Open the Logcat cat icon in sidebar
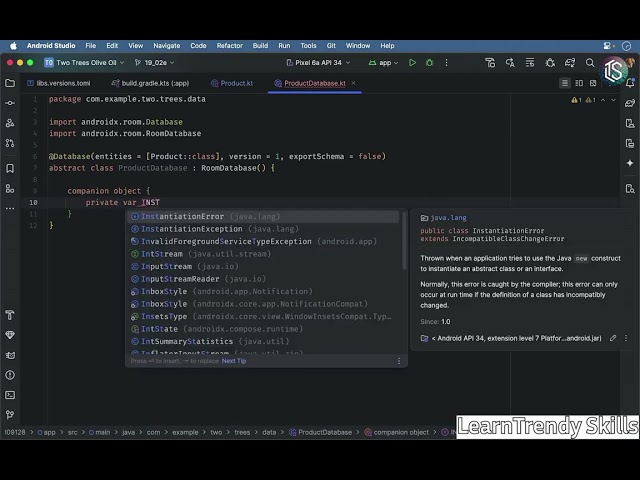This screenshot has height=480, width=640. [x=10, y=355]
